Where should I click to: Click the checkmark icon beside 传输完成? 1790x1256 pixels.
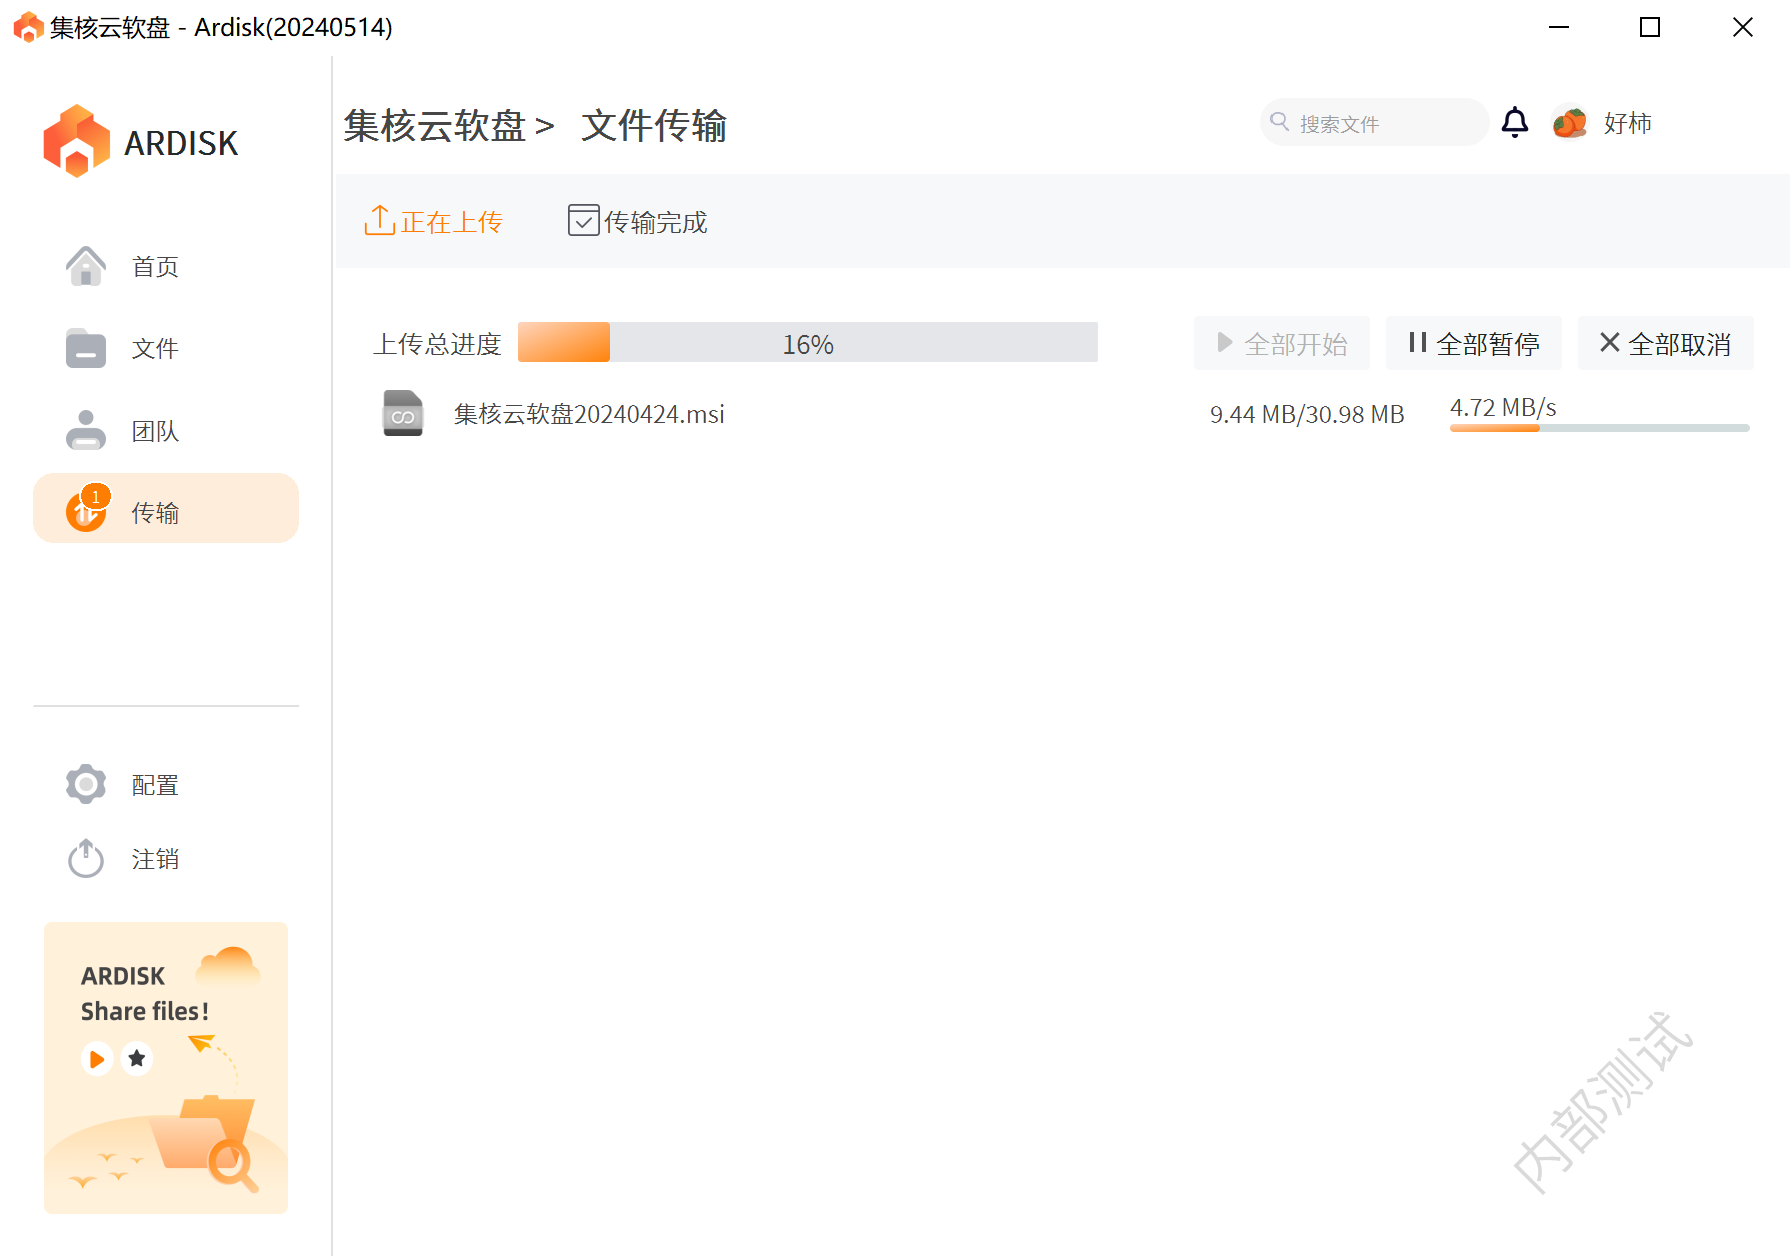click(x=583, y=220)
